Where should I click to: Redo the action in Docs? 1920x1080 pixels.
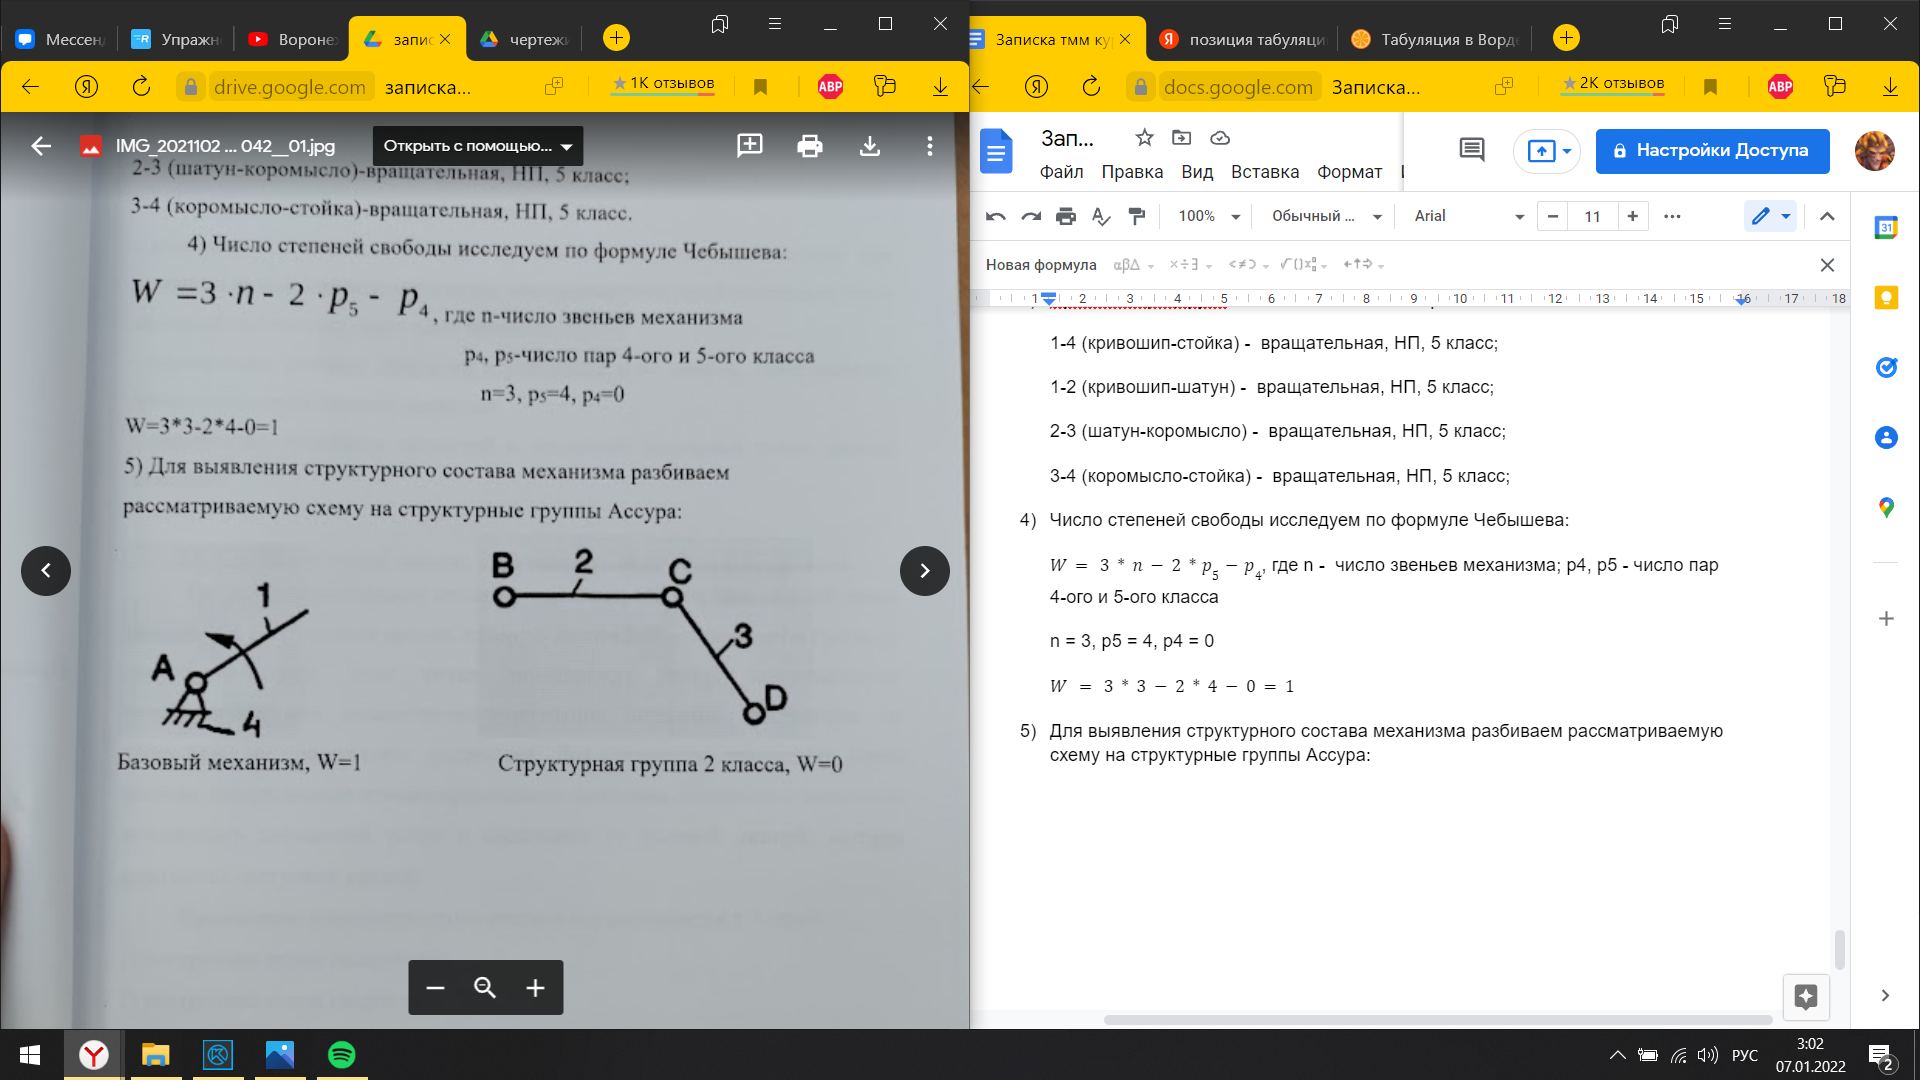pos(1031,216)
